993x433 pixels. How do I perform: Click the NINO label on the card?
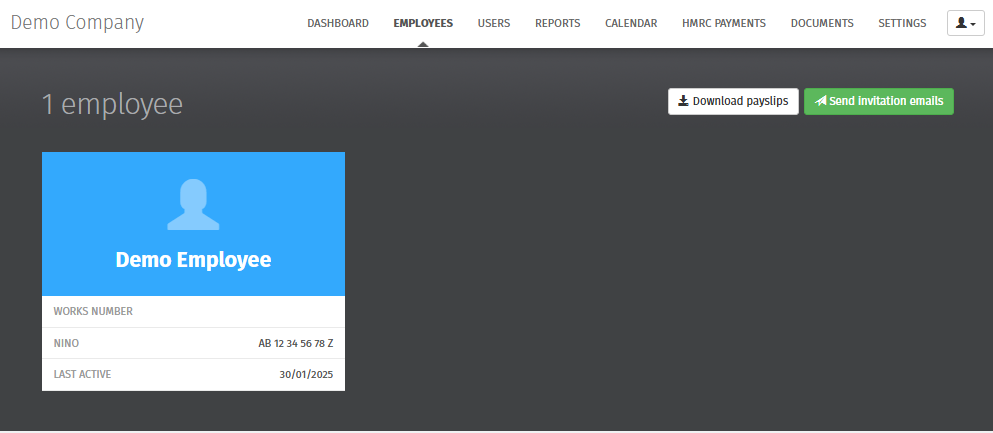(66, 343)
